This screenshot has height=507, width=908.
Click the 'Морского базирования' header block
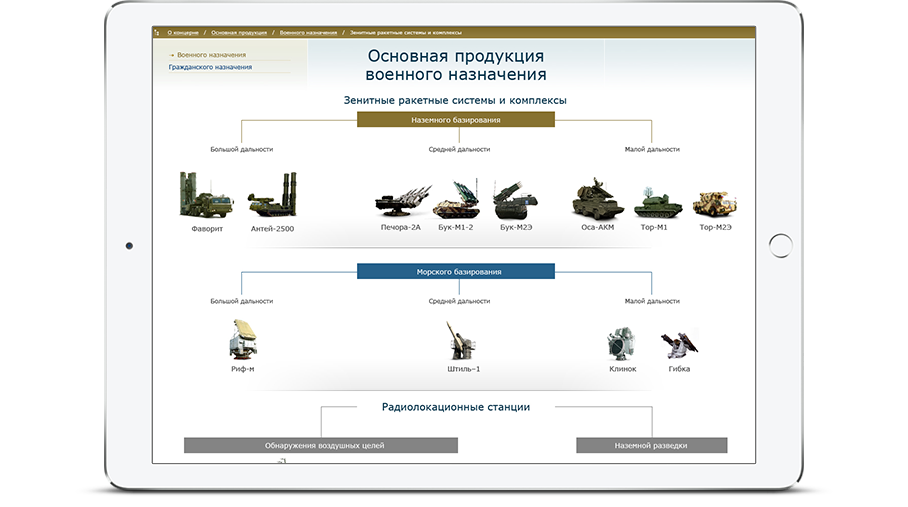click(x=456, y=271)
